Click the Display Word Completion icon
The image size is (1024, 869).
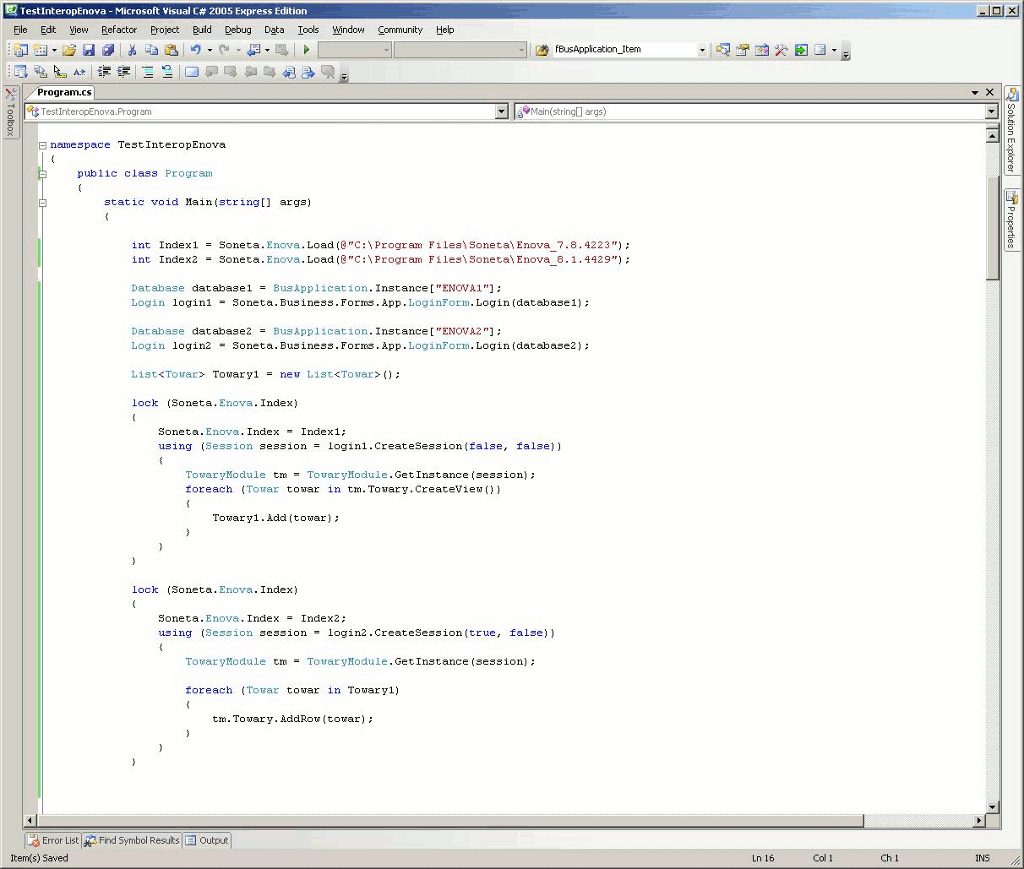point(80,72)
